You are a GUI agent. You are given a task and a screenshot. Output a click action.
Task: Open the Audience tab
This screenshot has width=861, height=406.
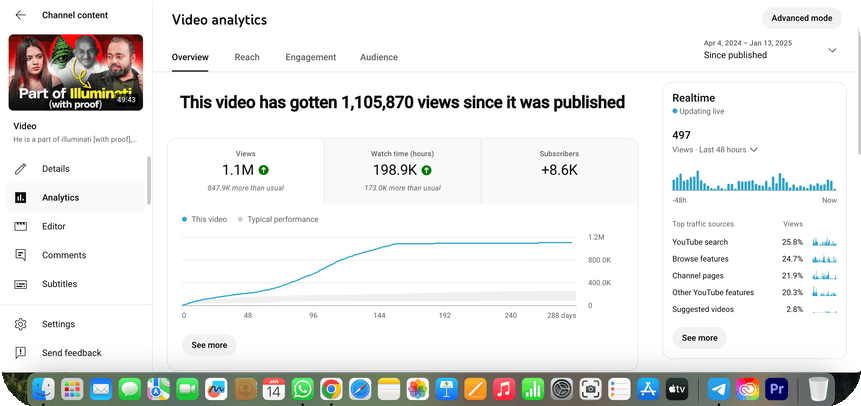click(379, 57)
